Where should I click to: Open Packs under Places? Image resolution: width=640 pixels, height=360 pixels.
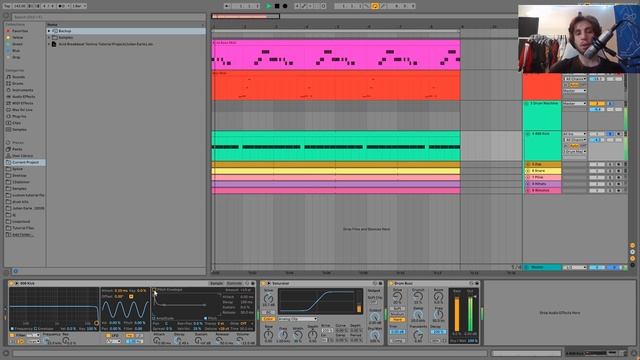[x=17, y=149]
